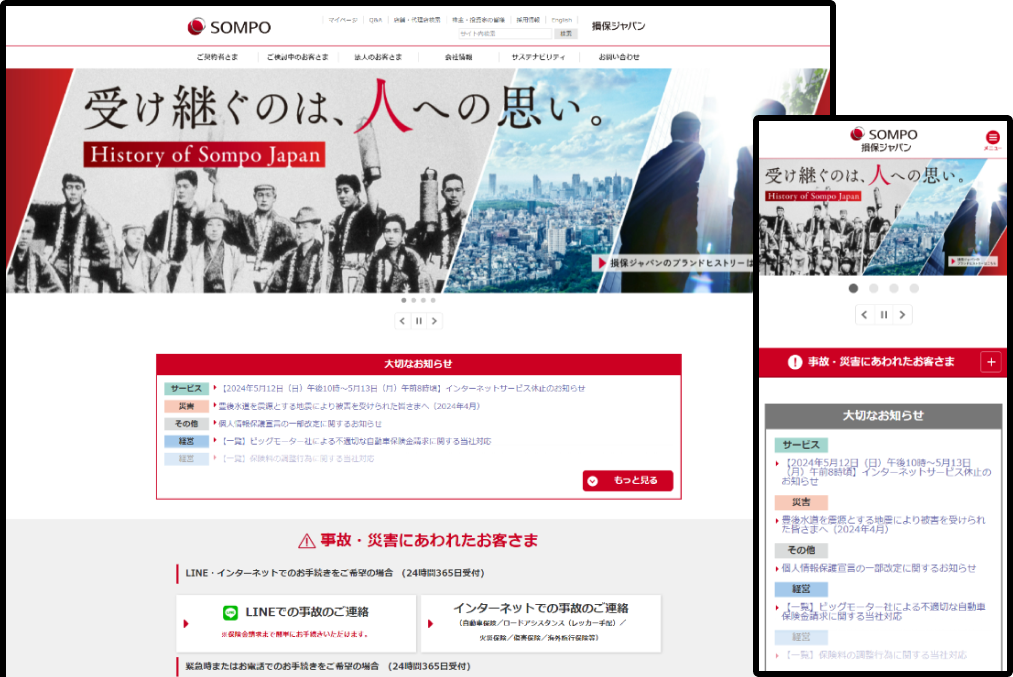
Task: Select the first dot of desktop carousel
Action: [404, 300]
